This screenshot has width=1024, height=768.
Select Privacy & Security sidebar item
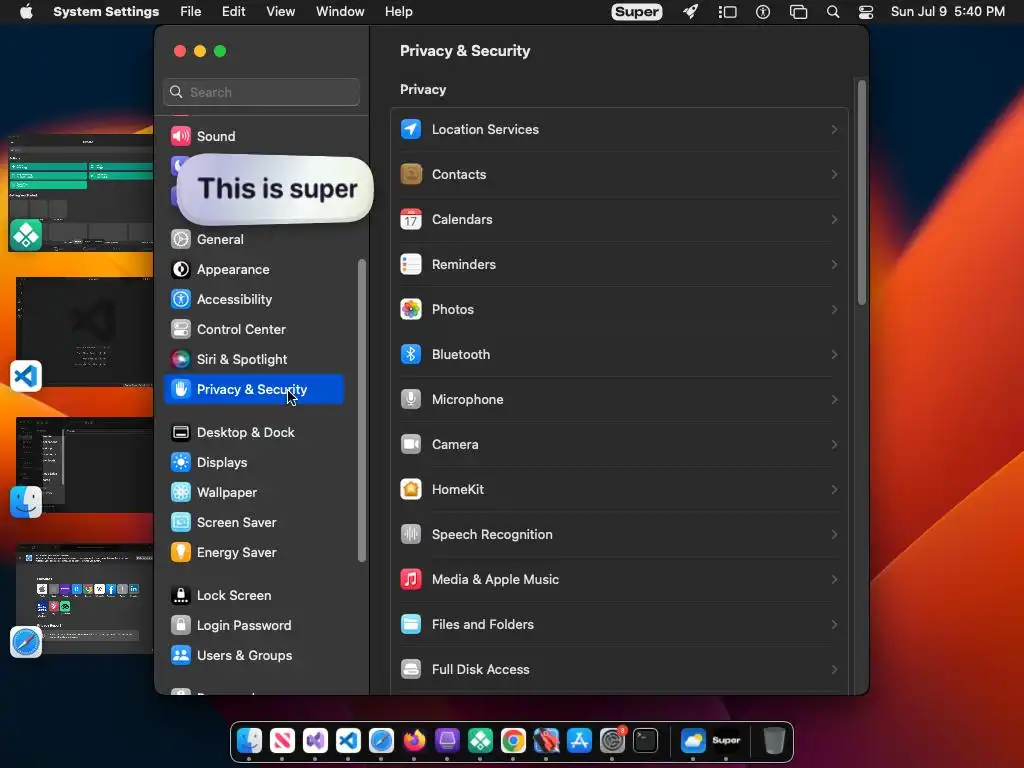(253, 389)
